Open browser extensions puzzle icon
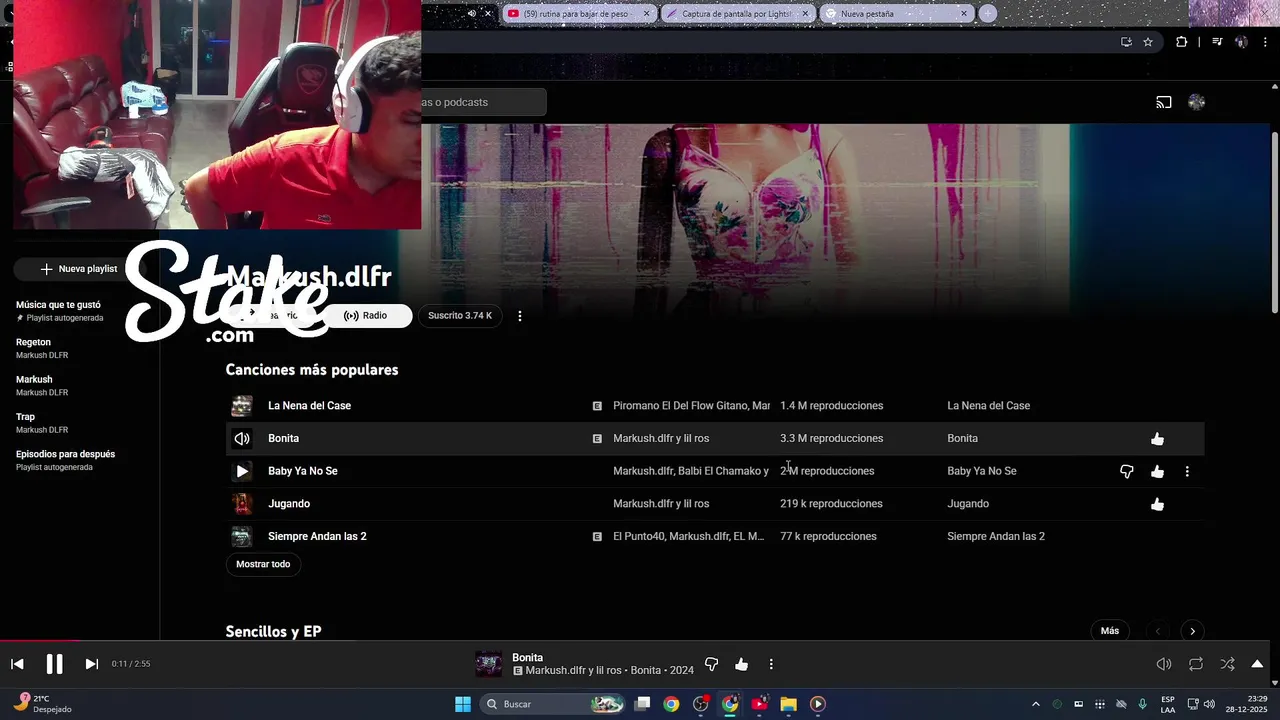The width and height of the screenshot is (1280, 720). click(1181, 42)
